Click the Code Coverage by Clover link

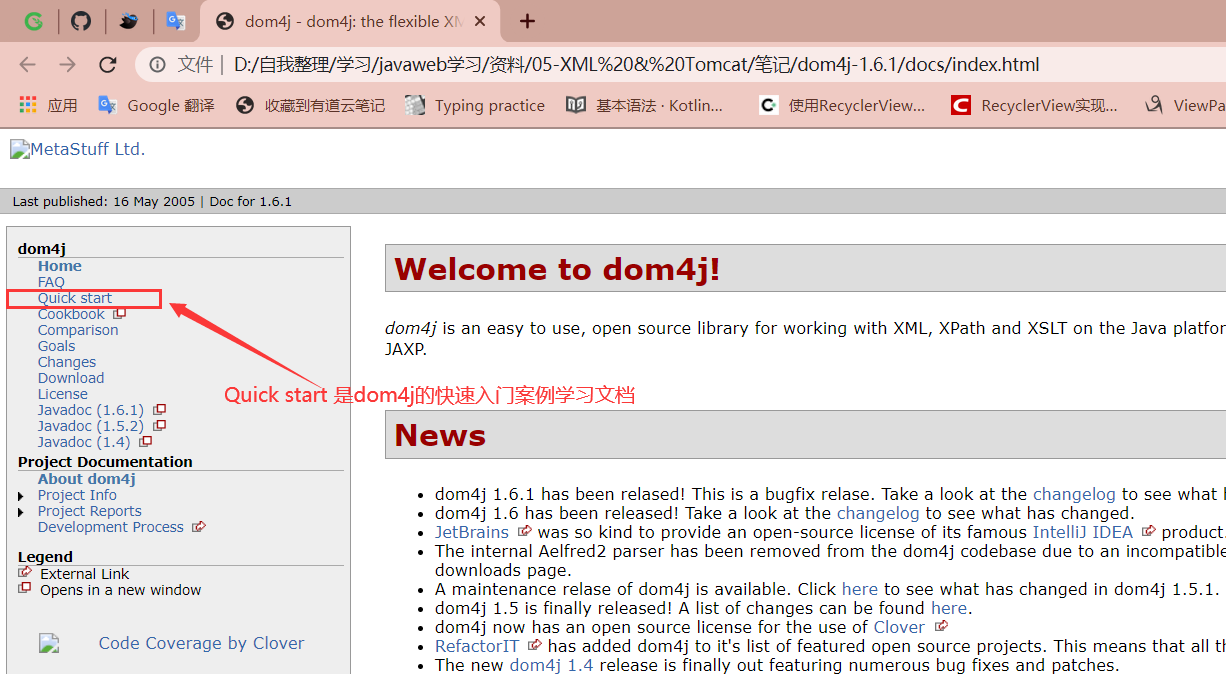click(201, 643)
